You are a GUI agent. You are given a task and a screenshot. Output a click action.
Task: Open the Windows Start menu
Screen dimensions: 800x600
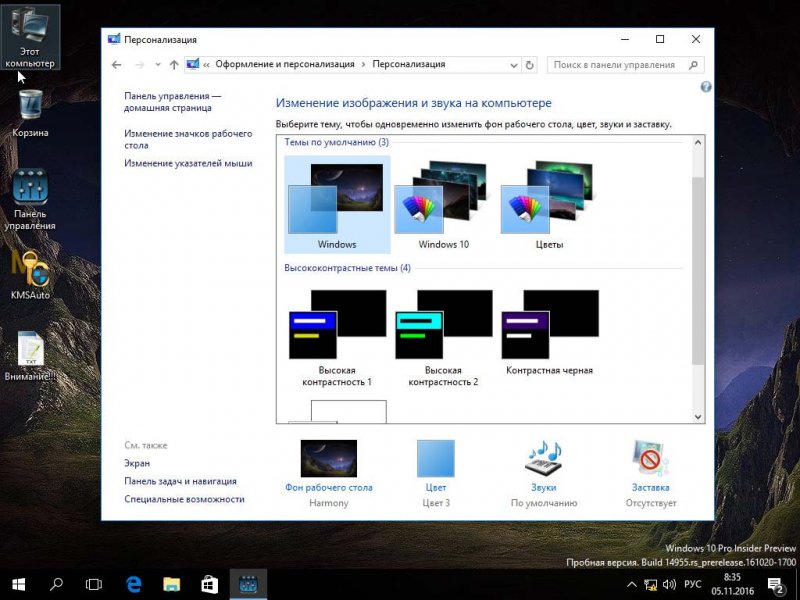click(x=18, y=584)
